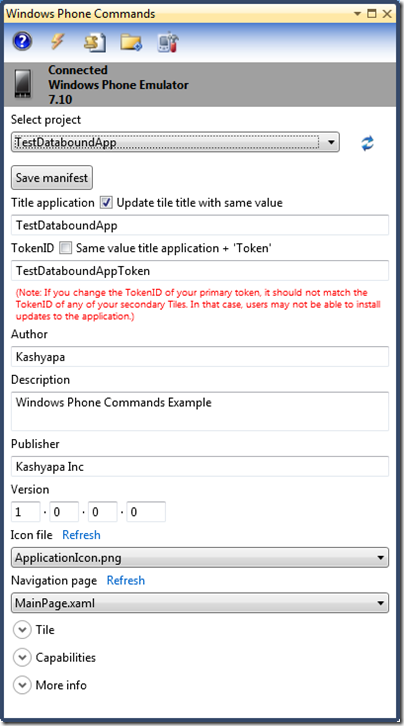404x726 pixels.
Task: Open the Navigation page MainPage.xaml dropdown
Action: click(200, 603)
